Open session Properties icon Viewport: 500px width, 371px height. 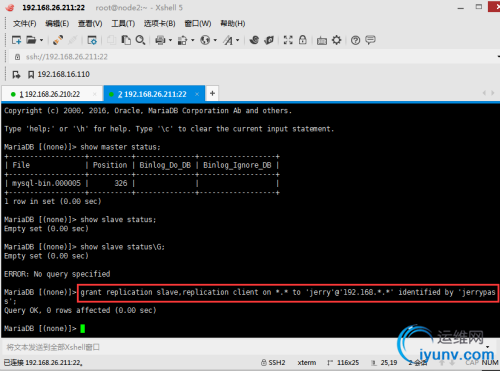click(x=92, y=40)
